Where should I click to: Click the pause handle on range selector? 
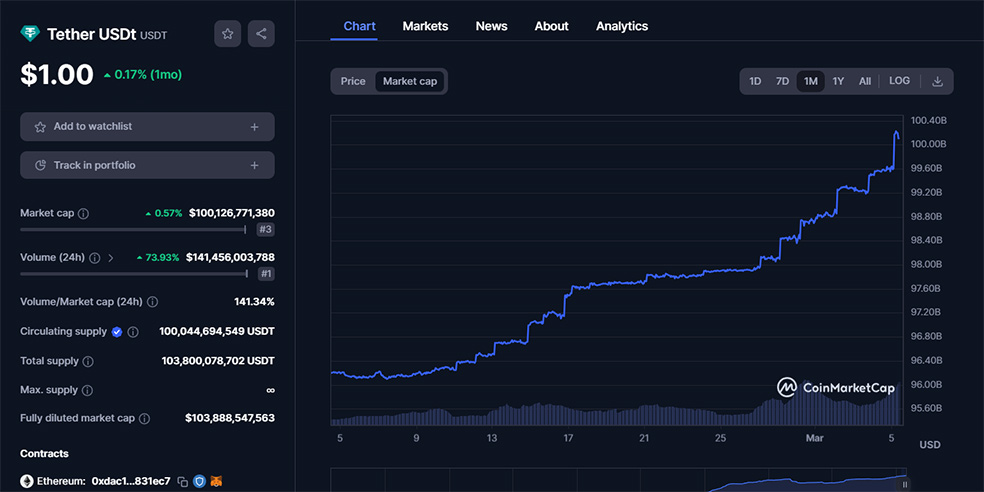tap(905, 484)
